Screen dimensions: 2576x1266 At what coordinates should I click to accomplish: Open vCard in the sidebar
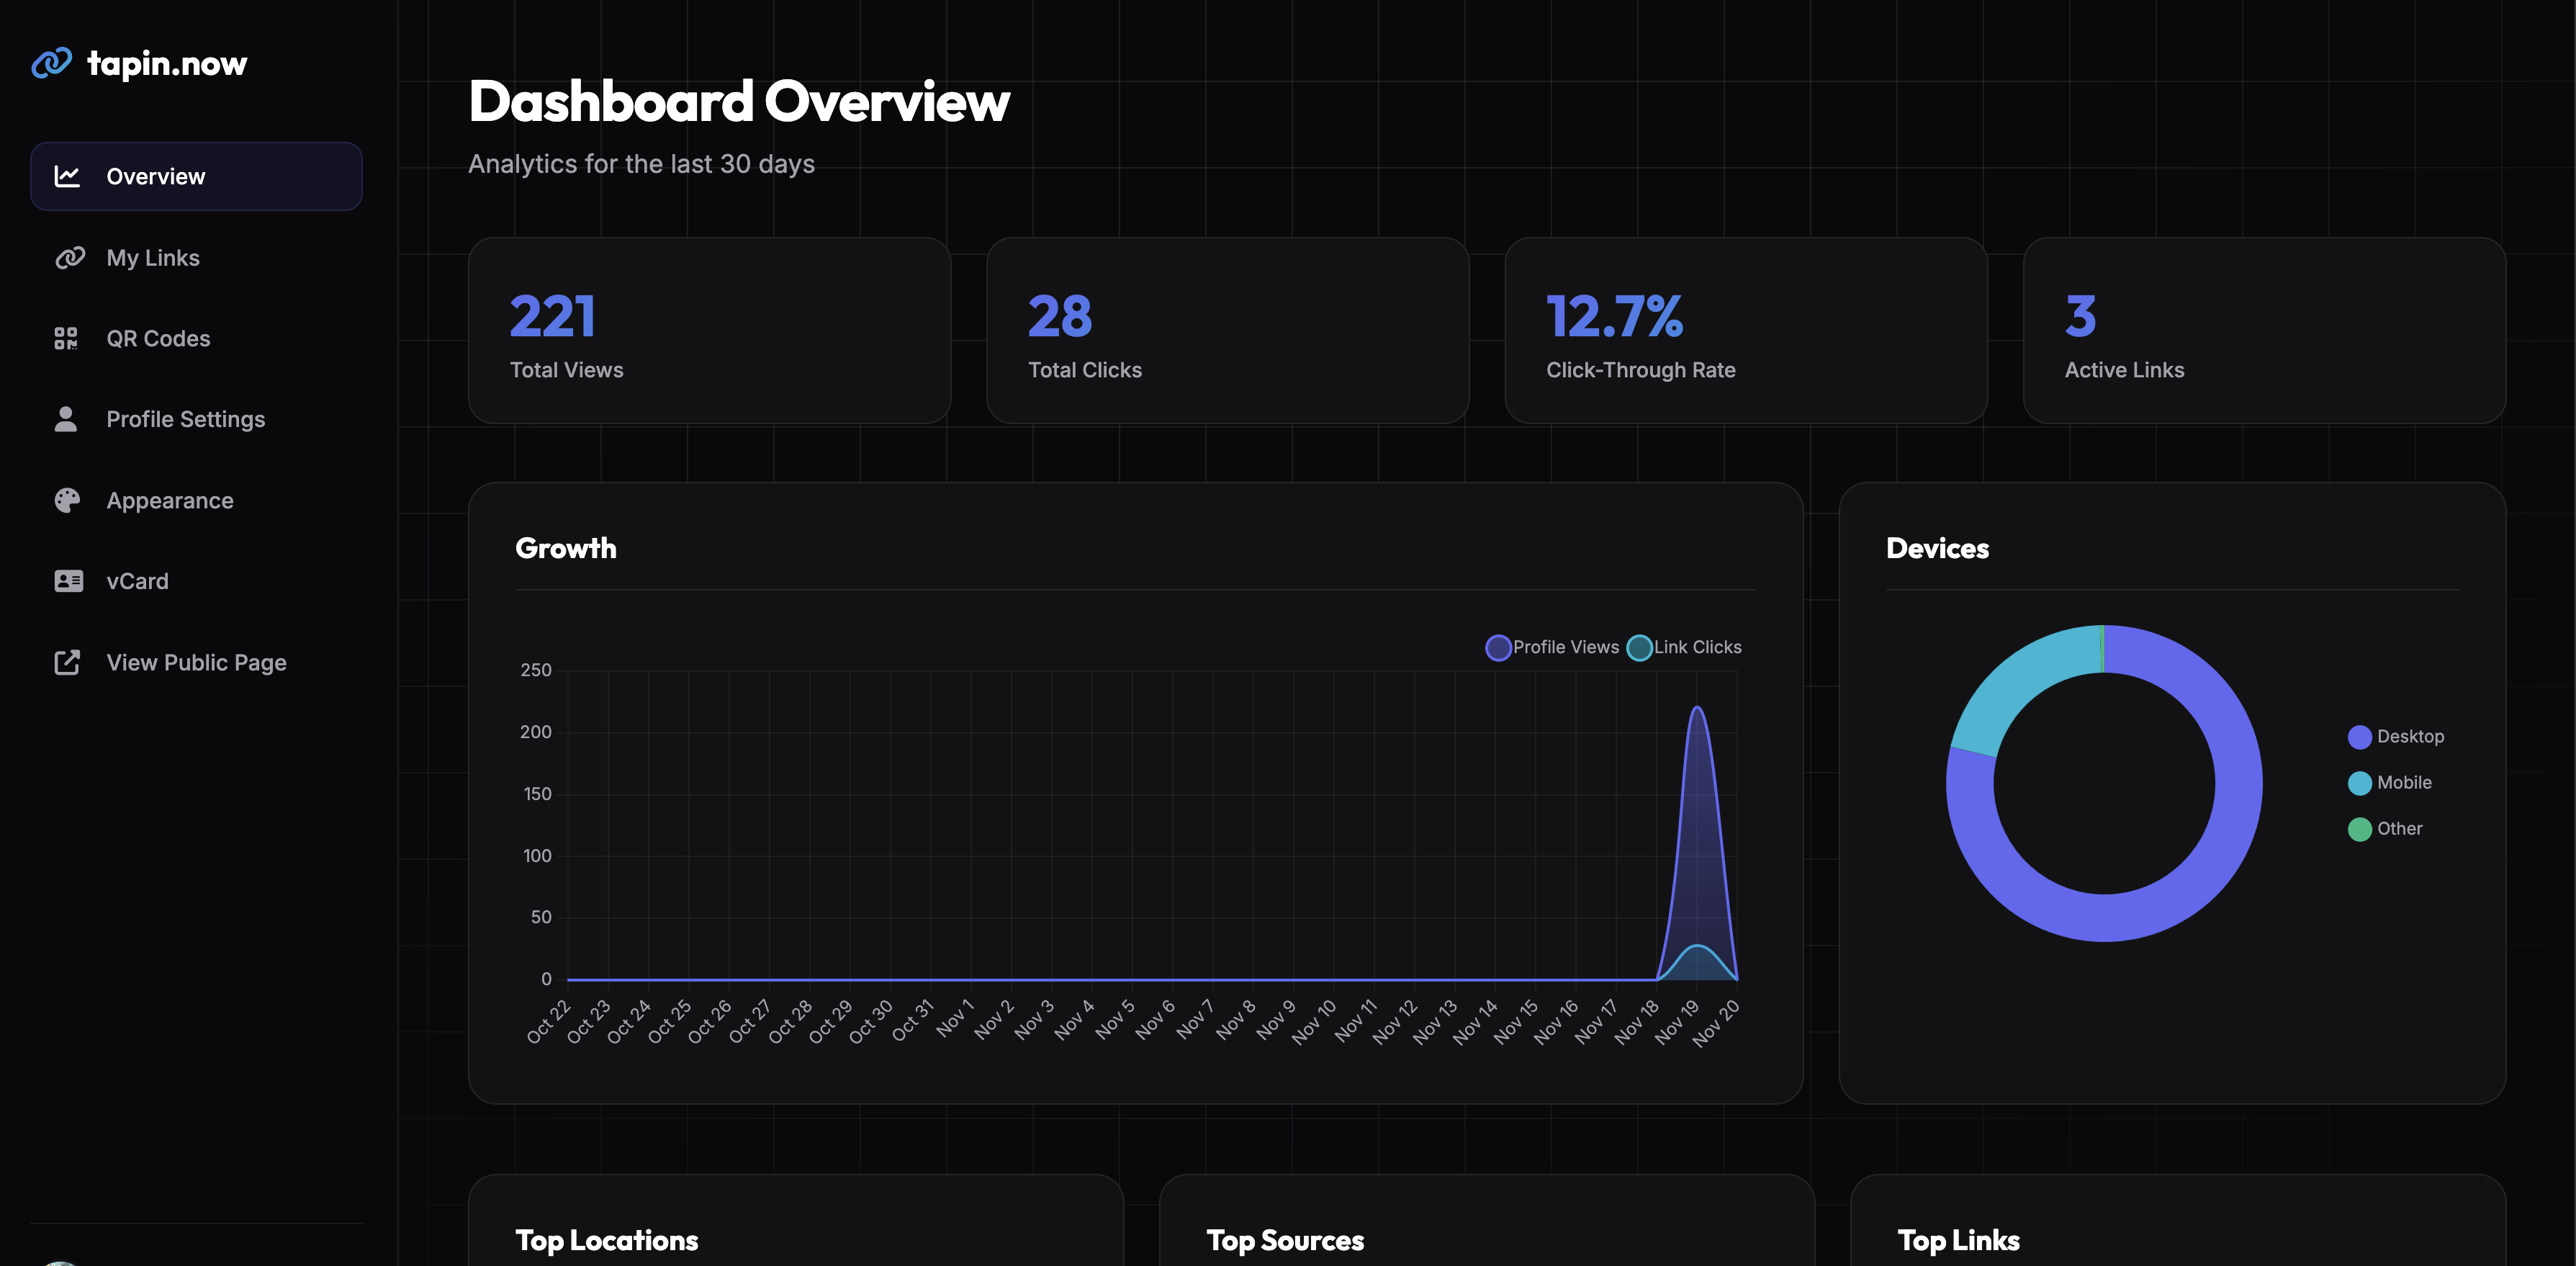(x=196, y=581)
